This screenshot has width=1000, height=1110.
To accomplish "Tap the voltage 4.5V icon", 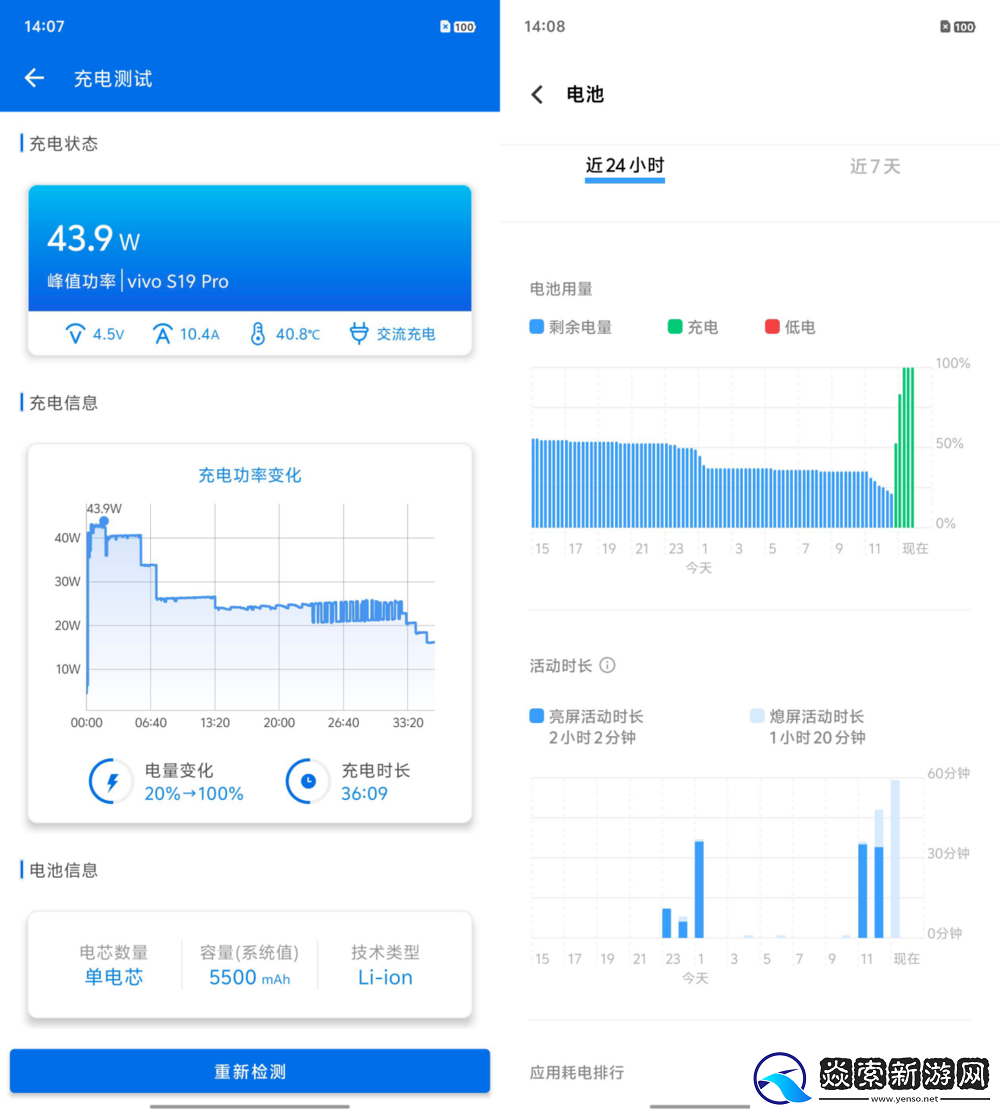I will [x=78, y=334].
